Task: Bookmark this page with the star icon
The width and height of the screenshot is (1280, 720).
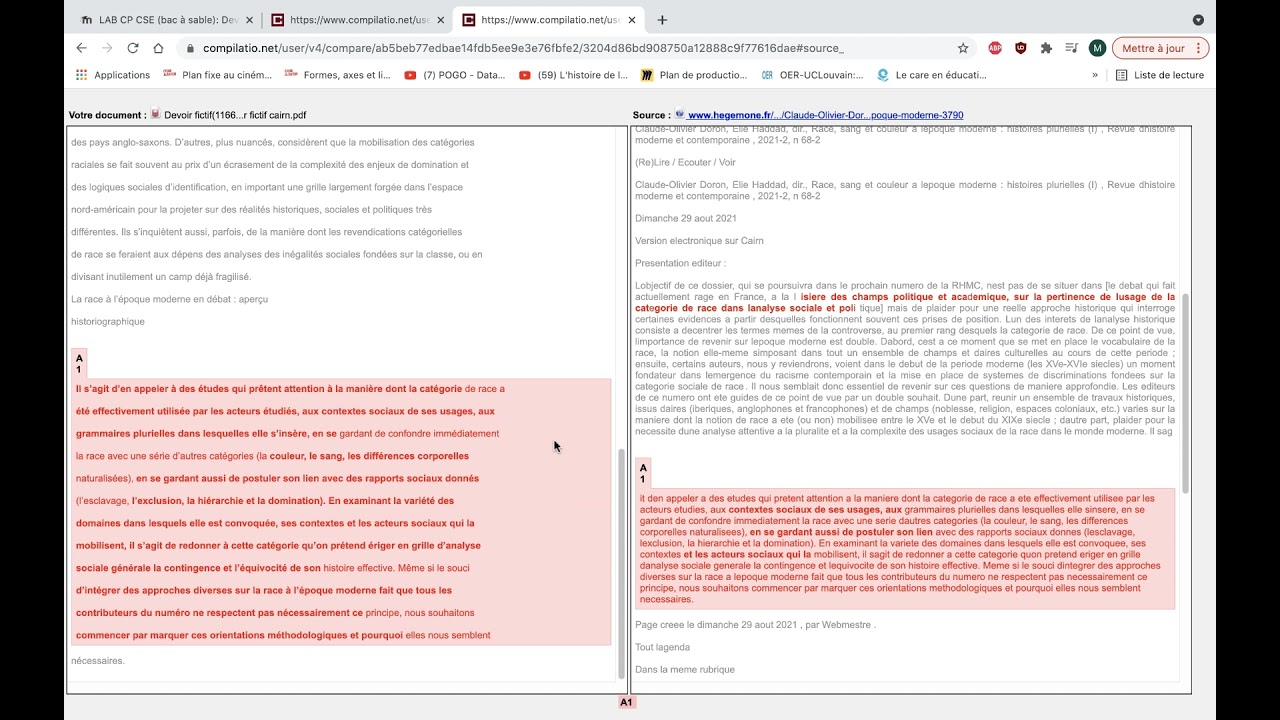Action: click(963, 48)
